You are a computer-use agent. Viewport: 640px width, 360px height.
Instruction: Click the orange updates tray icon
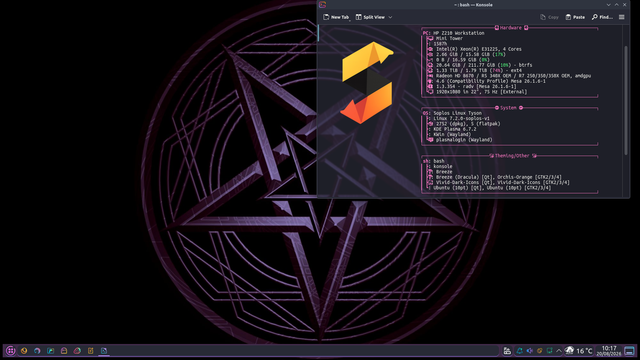[x=540, y=351]
